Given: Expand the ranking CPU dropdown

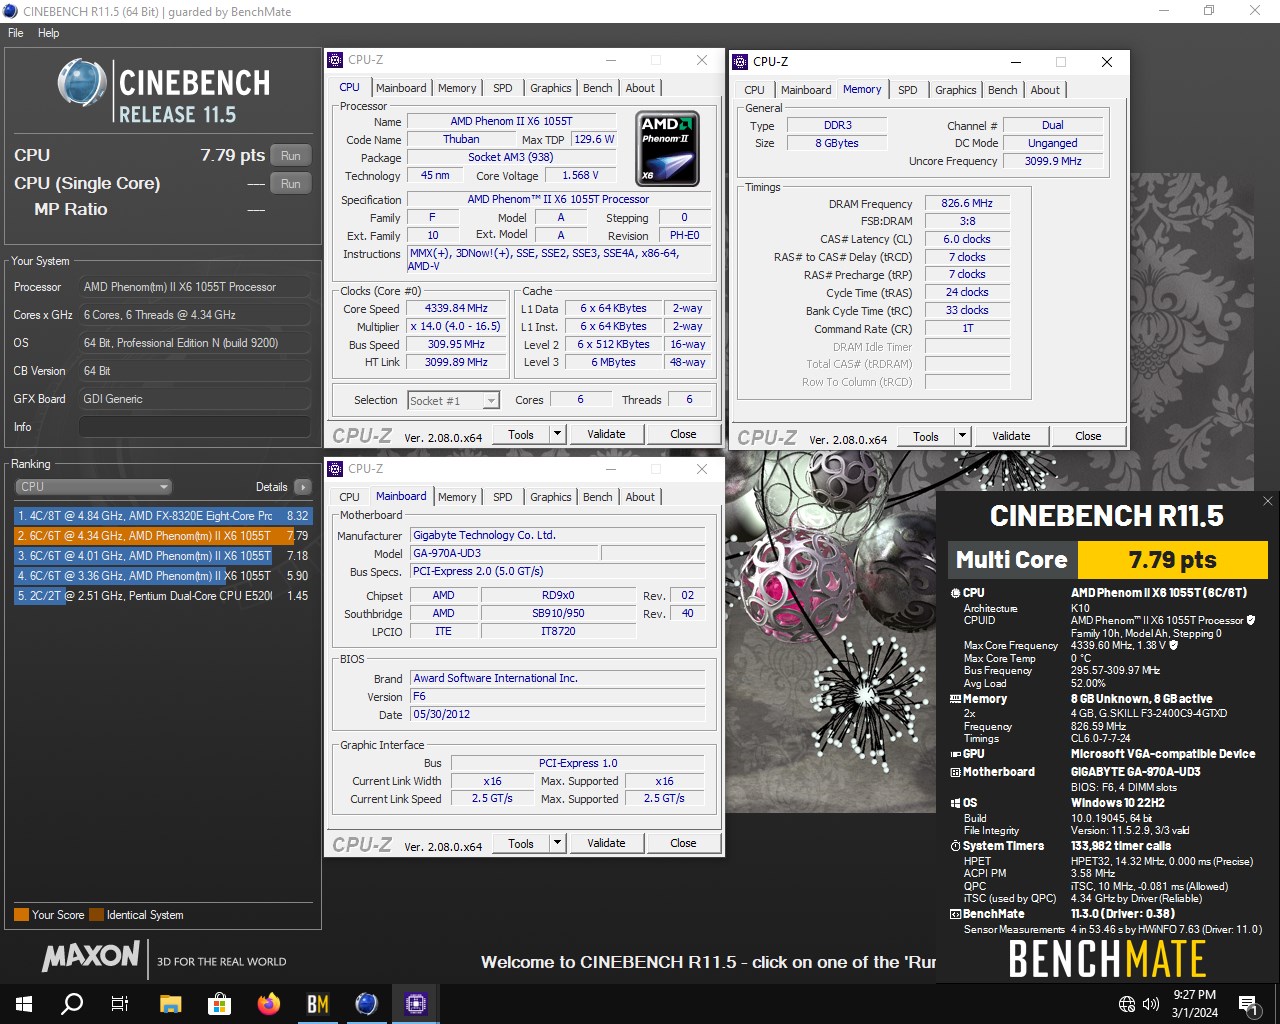Looking at the screenshot, I should click(x=94, y=487).
